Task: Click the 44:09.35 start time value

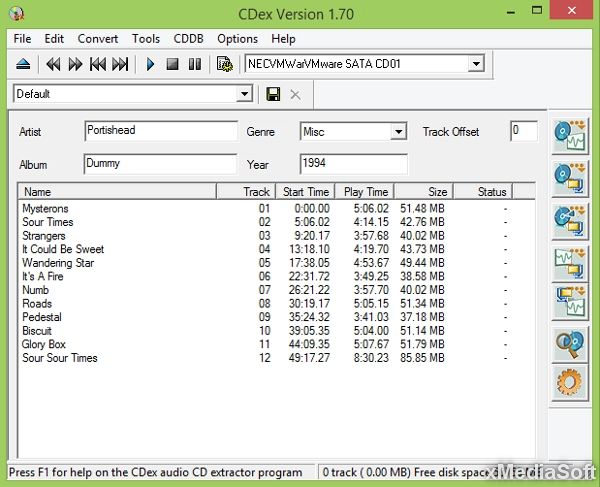Action: tap(309, 344)
